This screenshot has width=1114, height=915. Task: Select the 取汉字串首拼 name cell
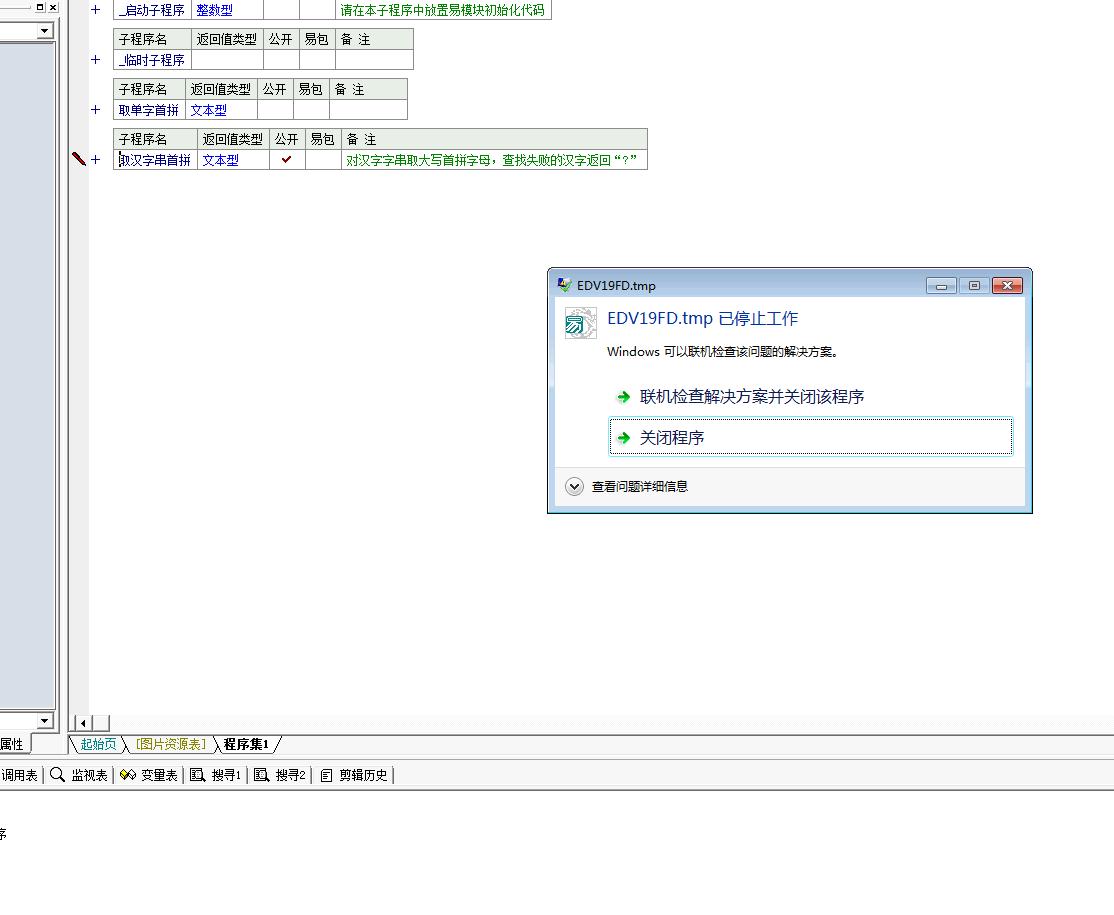155,160
